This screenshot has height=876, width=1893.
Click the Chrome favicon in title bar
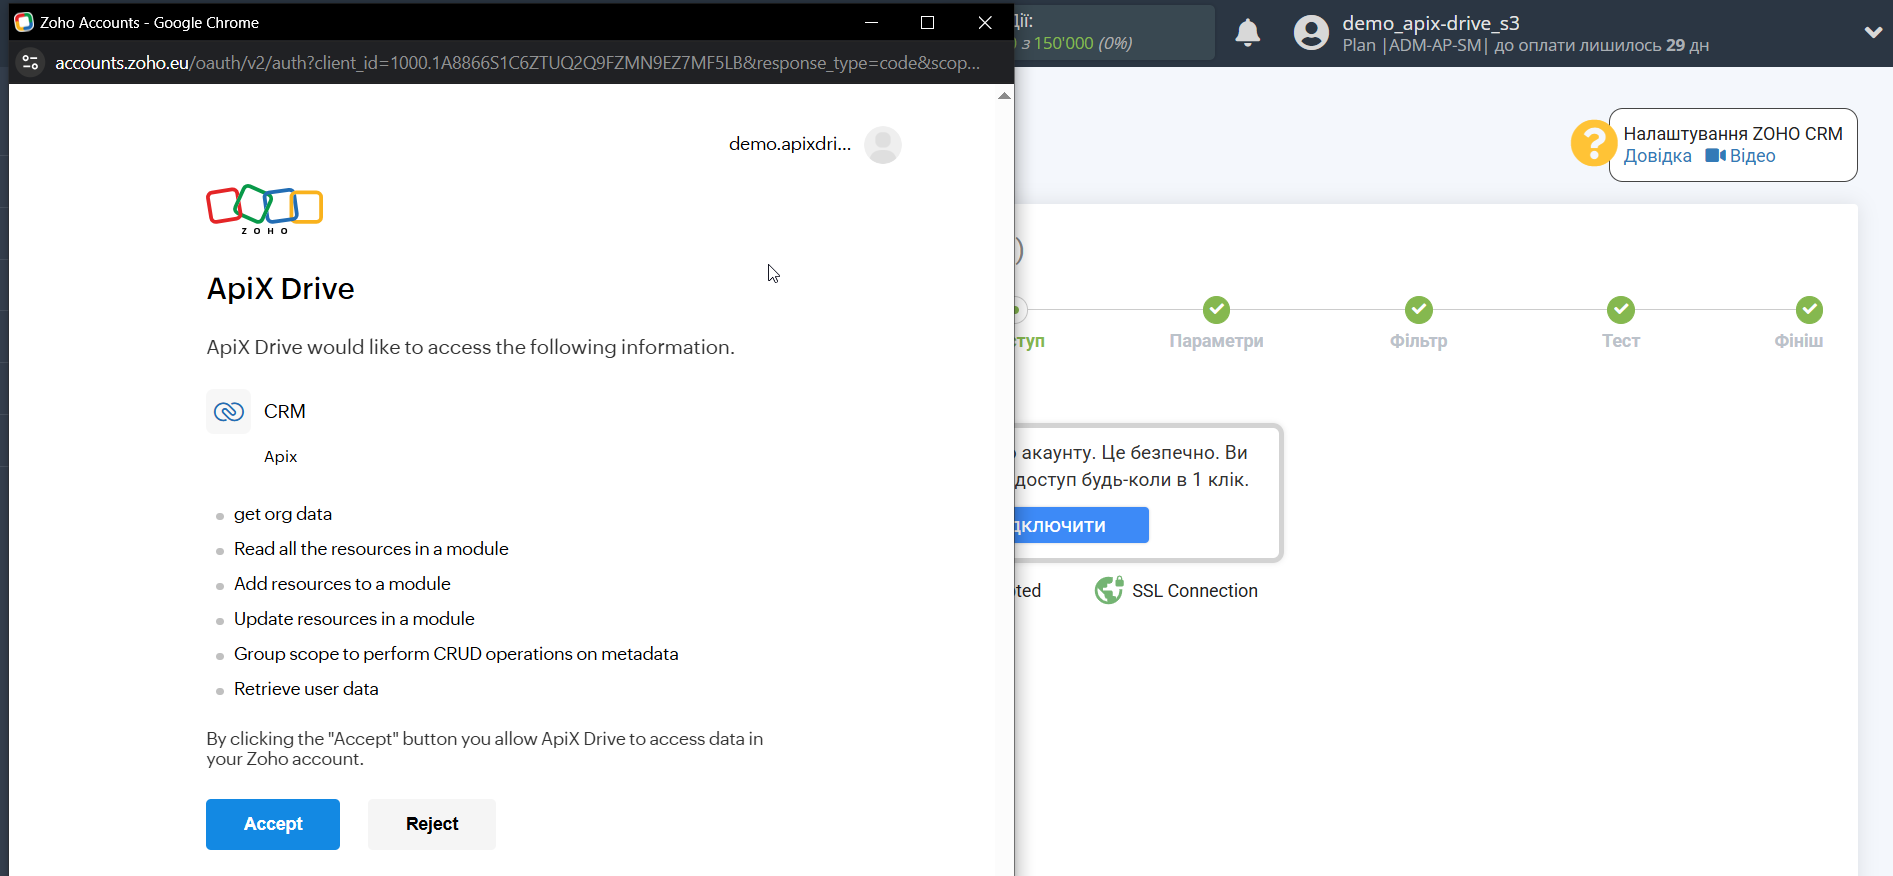pos(24,22)
